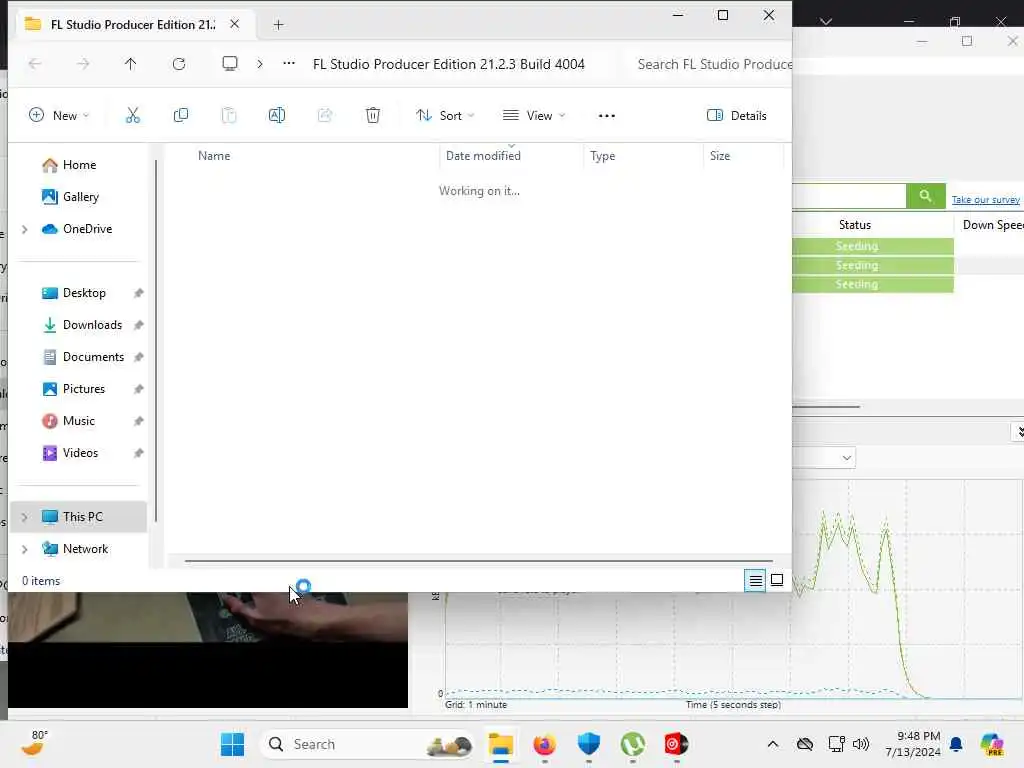
Task: Add a new File Explorer tab
Action: click(x=278, y=25)
